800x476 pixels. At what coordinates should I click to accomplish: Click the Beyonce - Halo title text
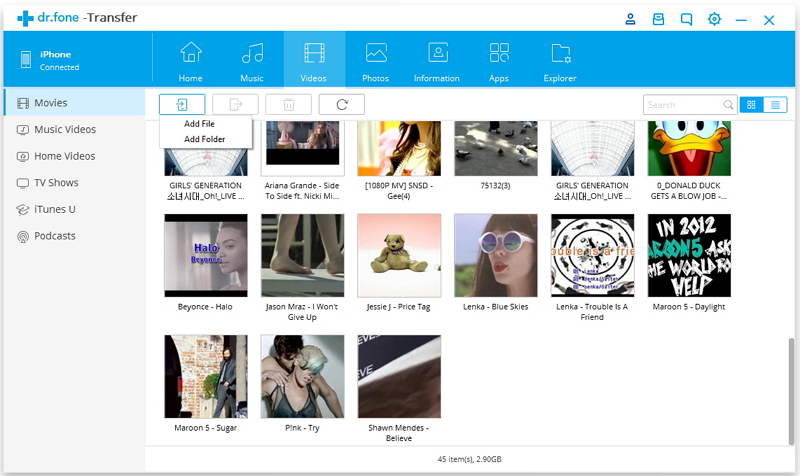pyautogui.click(x=205, y=307)
